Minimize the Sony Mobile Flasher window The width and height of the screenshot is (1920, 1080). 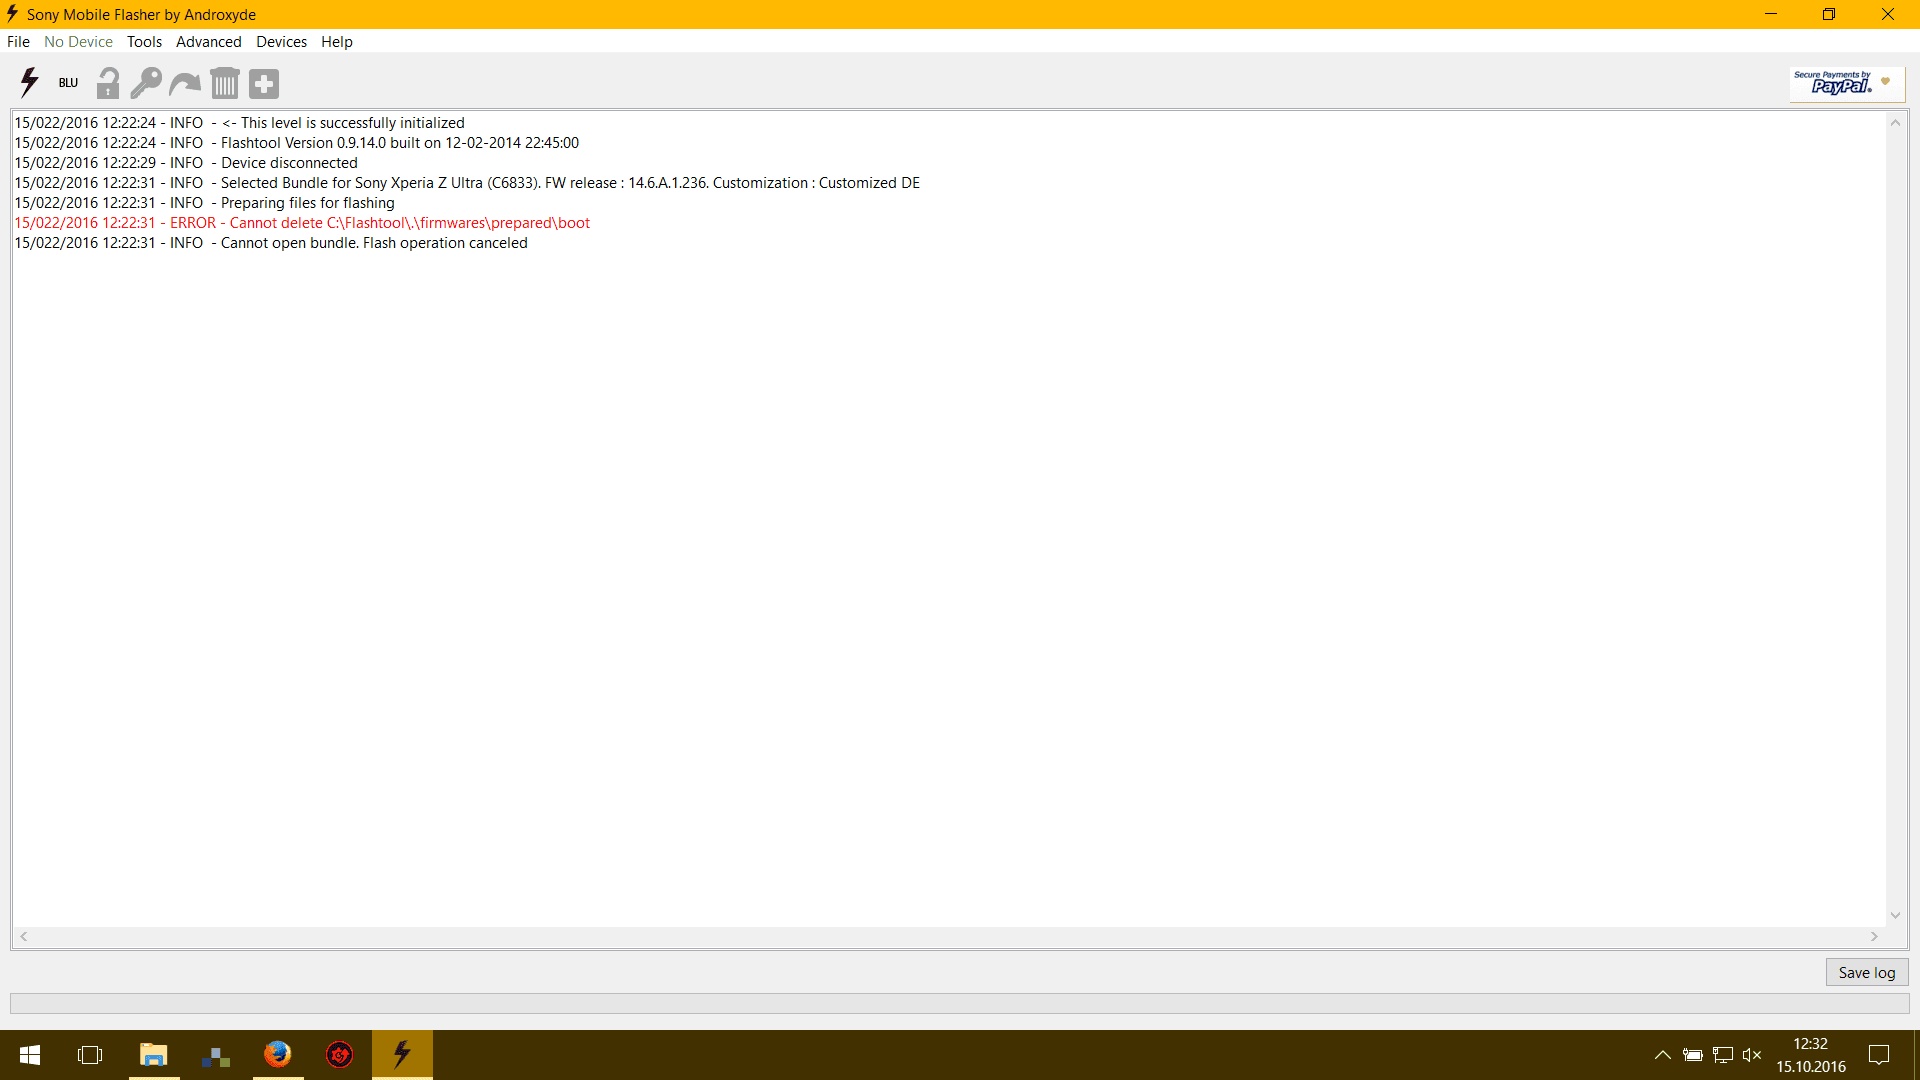coord(1771,14)
